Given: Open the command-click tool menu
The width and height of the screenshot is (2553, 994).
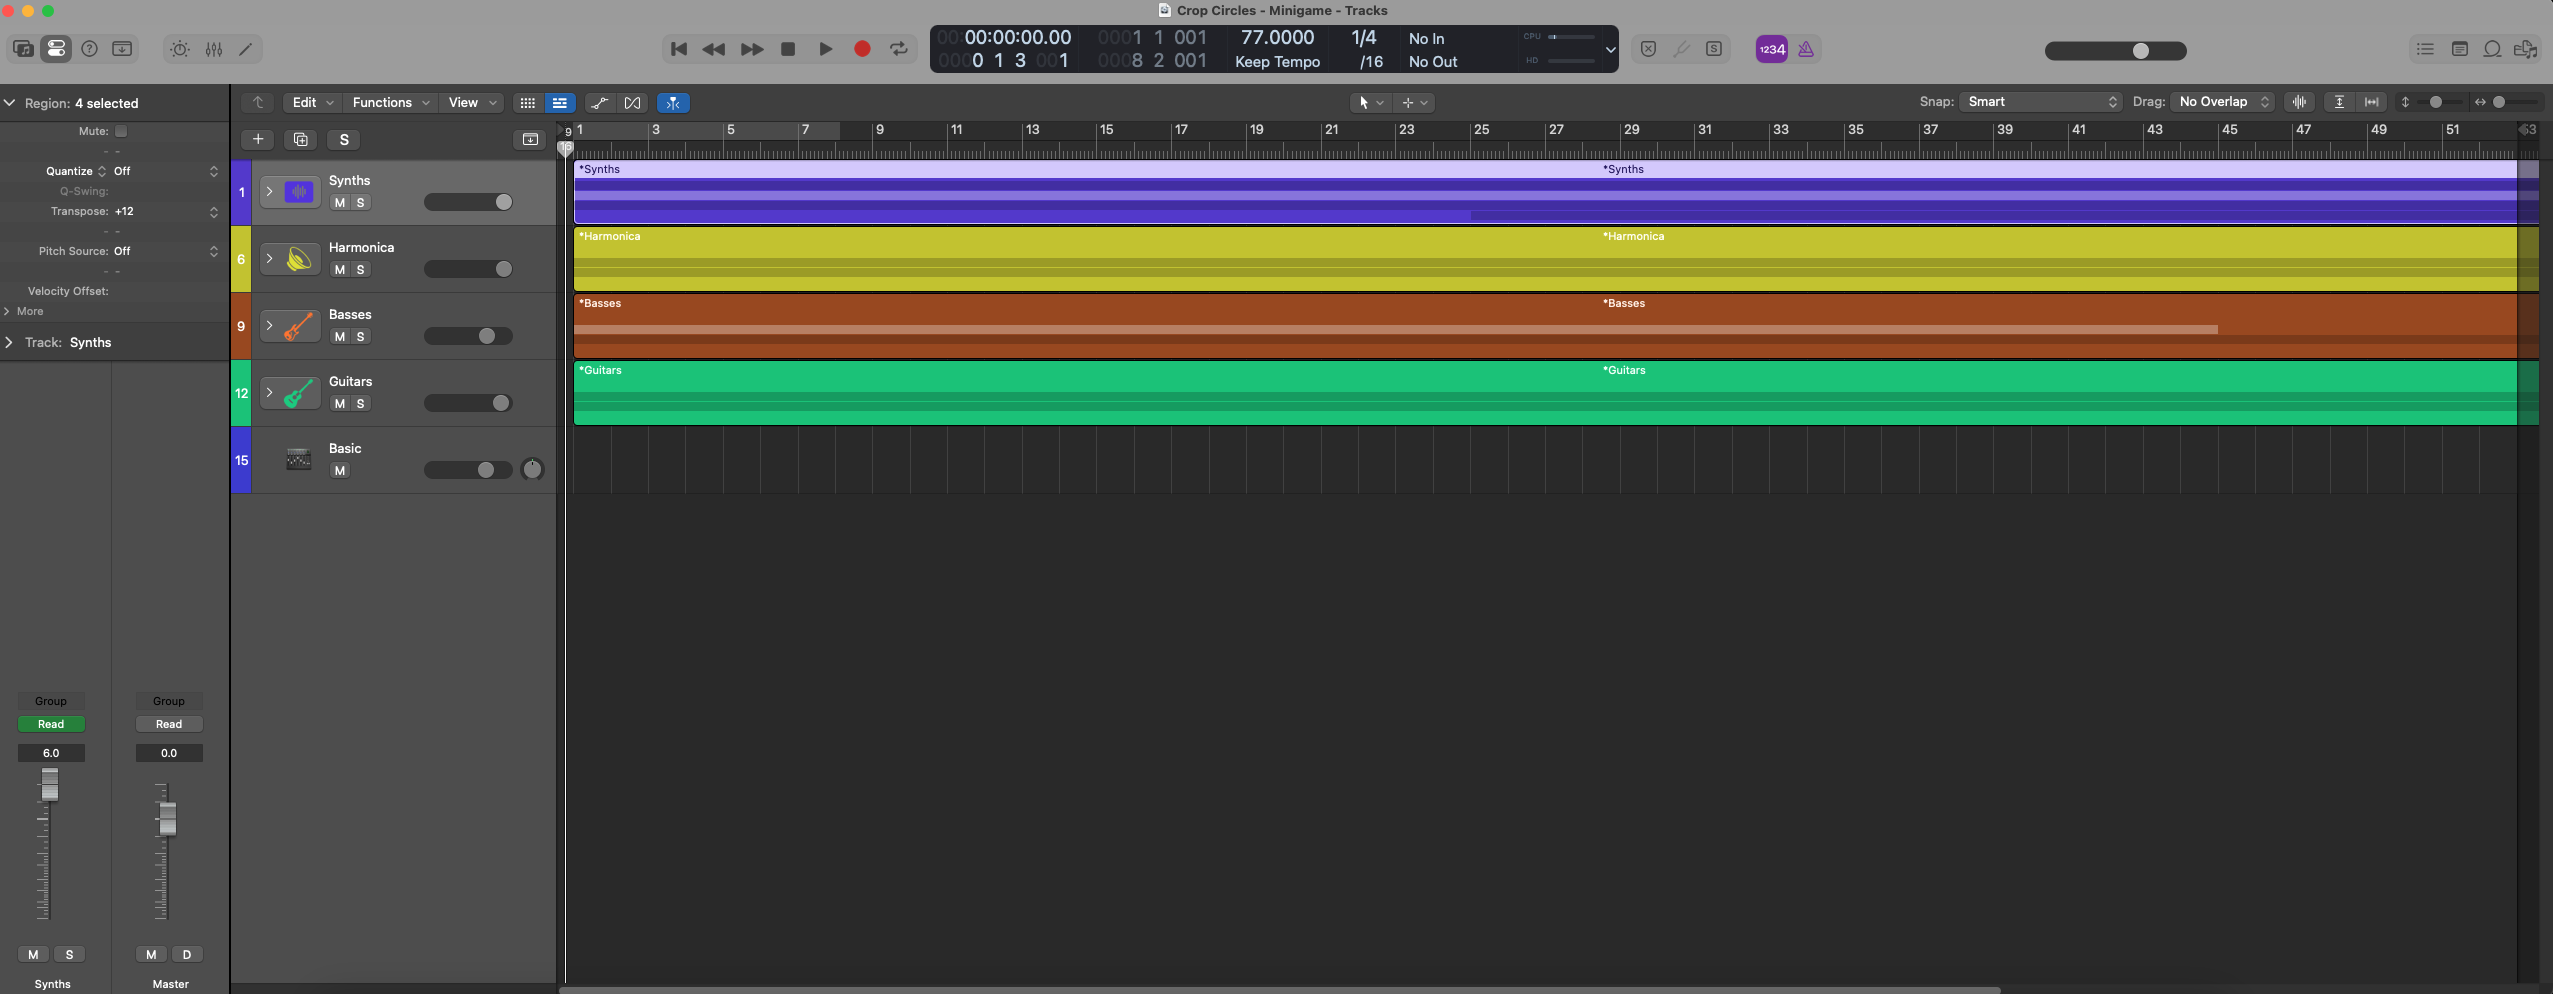Looking at the screenshot, I should point(1415,103).
